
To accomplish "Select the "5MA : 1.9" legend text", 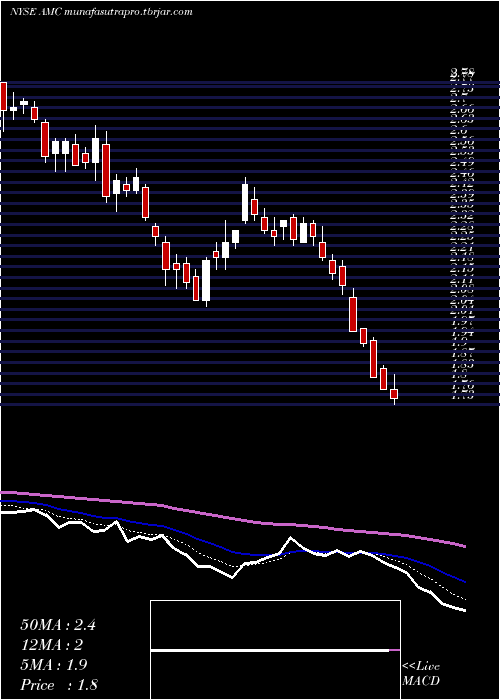I will pyautogui.click(x=54, y=665).
